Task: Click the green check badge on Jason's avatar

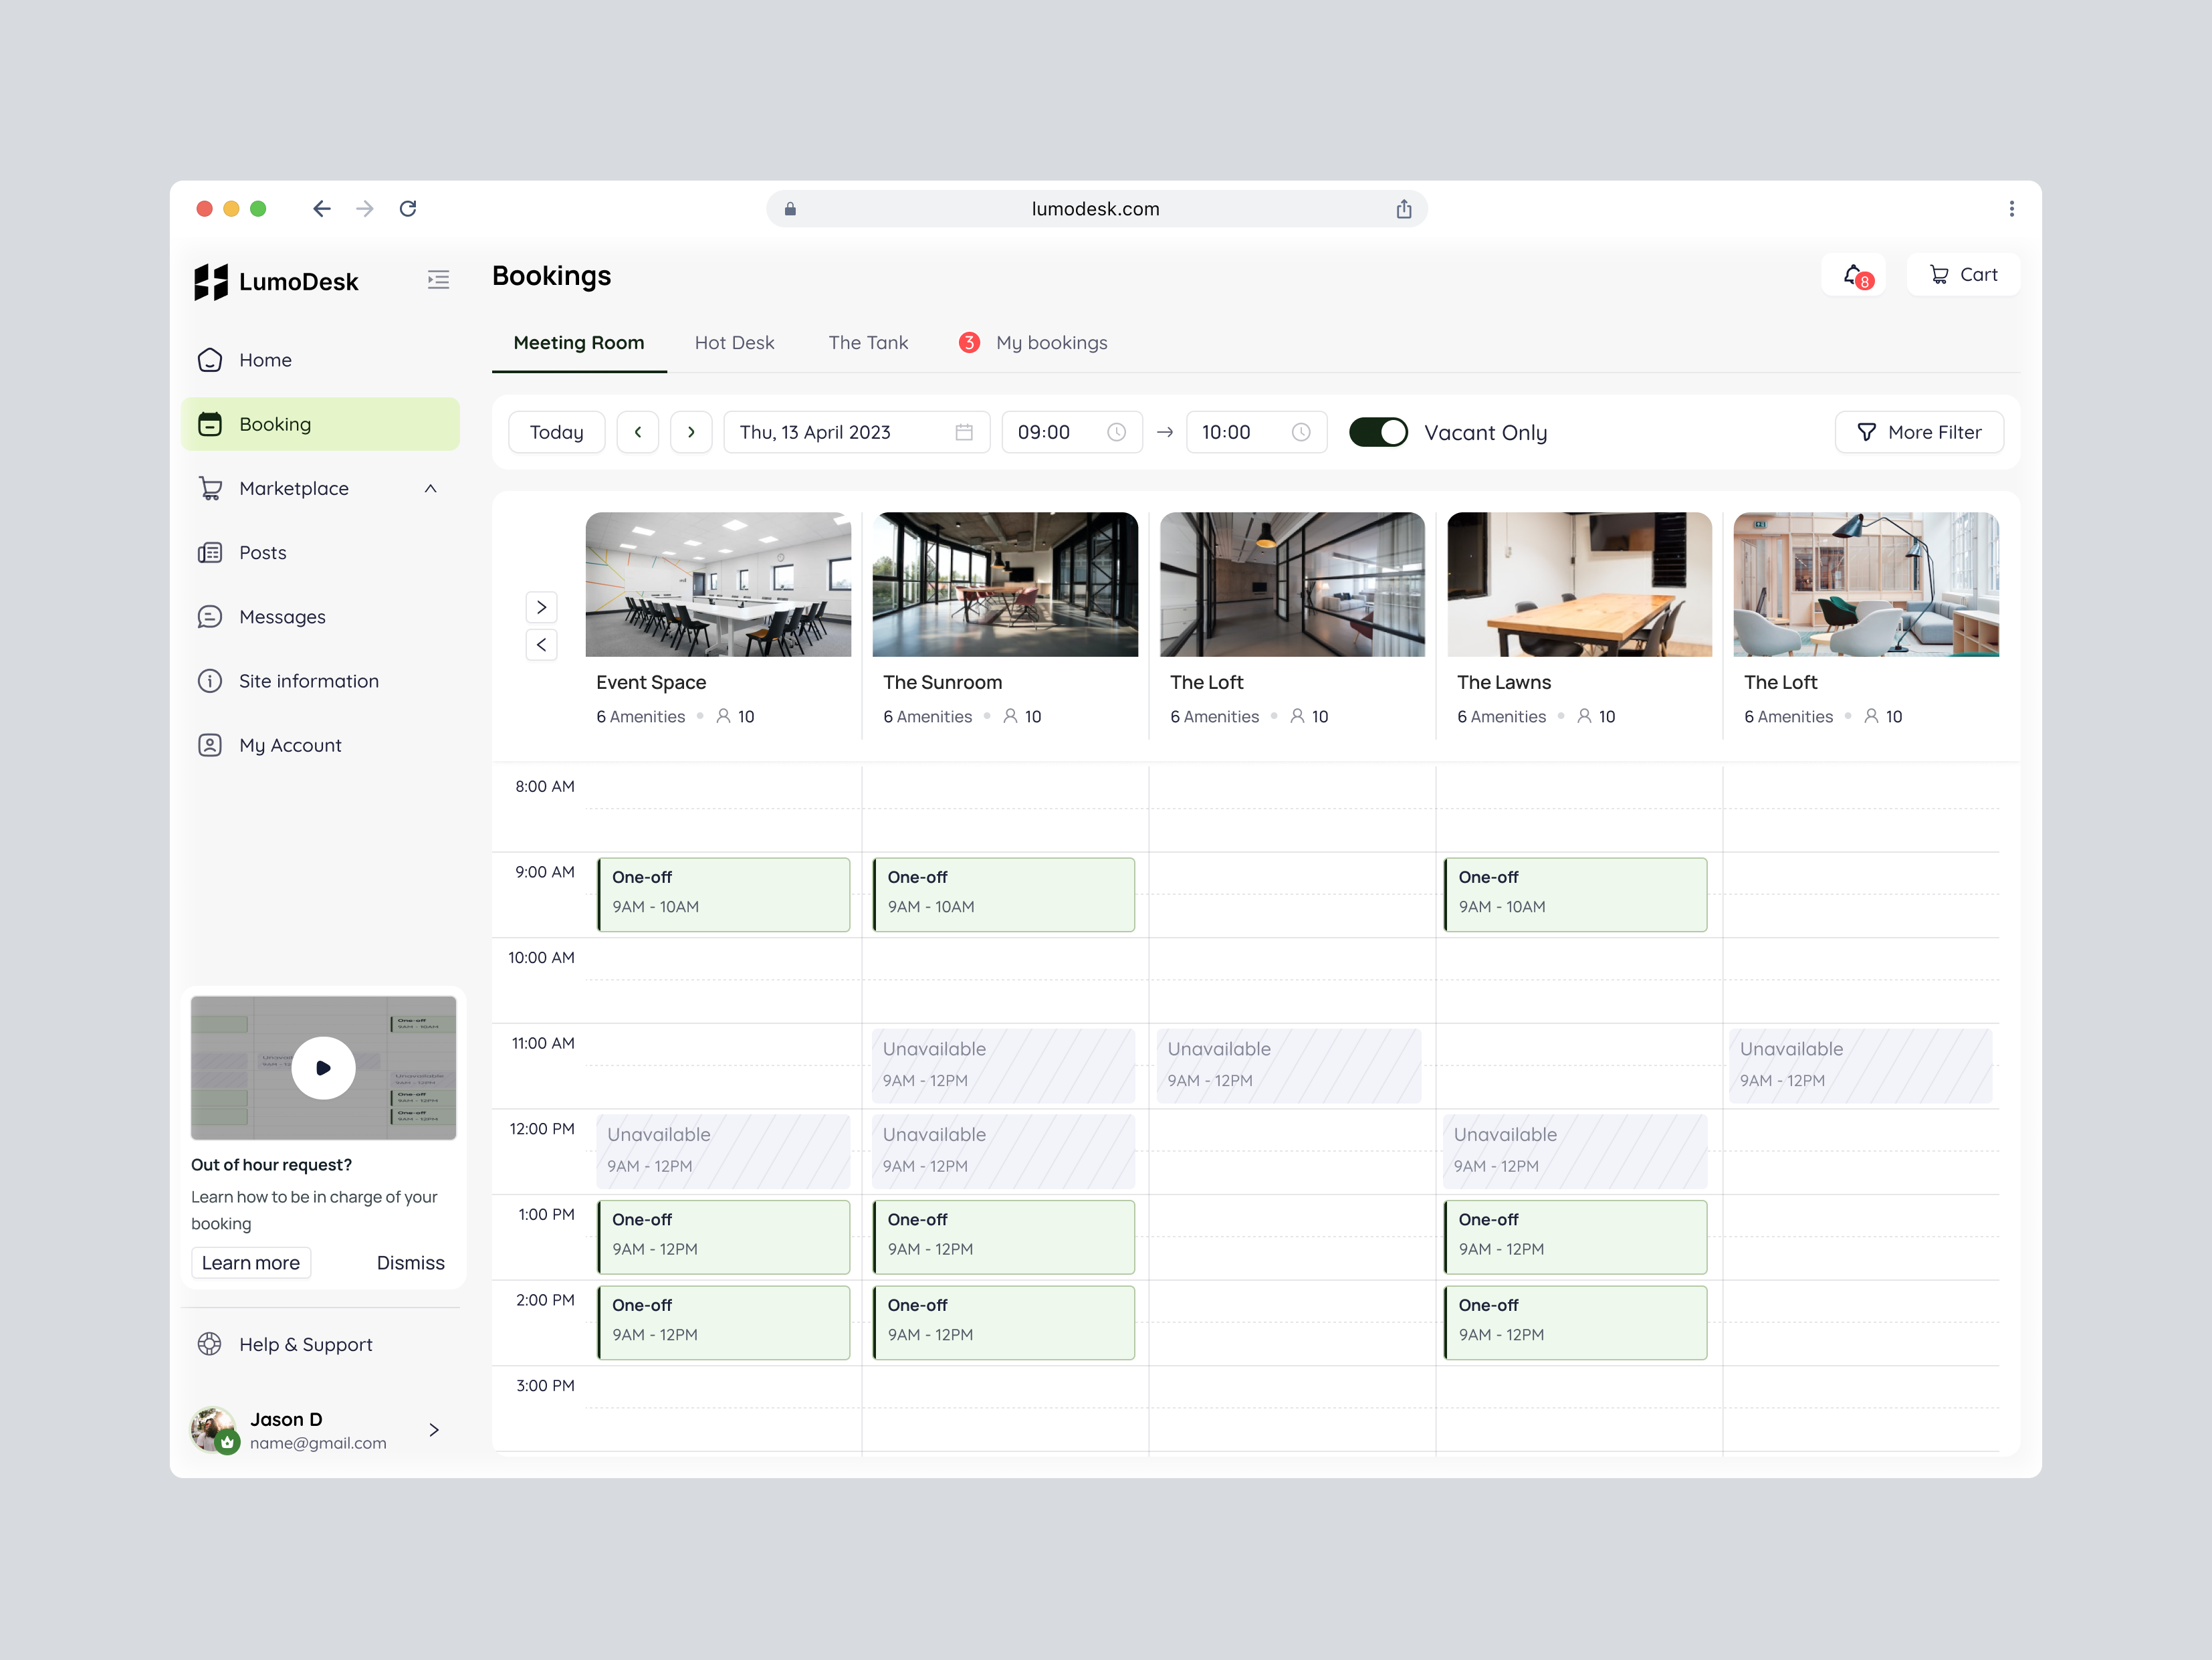Action: point(227,1442)
